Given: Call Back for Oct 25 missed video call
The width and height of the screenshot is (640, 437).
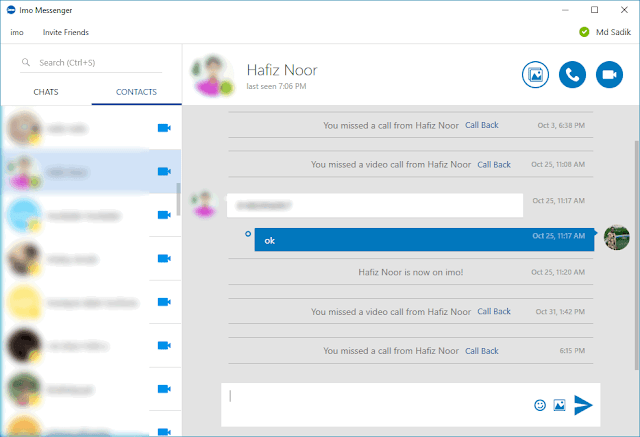Looking at the screenshot, I should point(494,164).
